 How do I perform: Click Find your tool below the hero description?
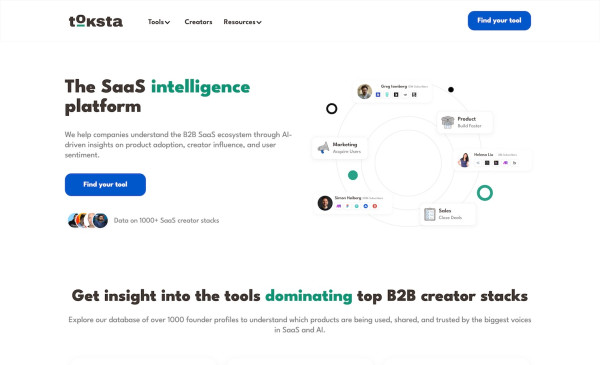[105, 184]
